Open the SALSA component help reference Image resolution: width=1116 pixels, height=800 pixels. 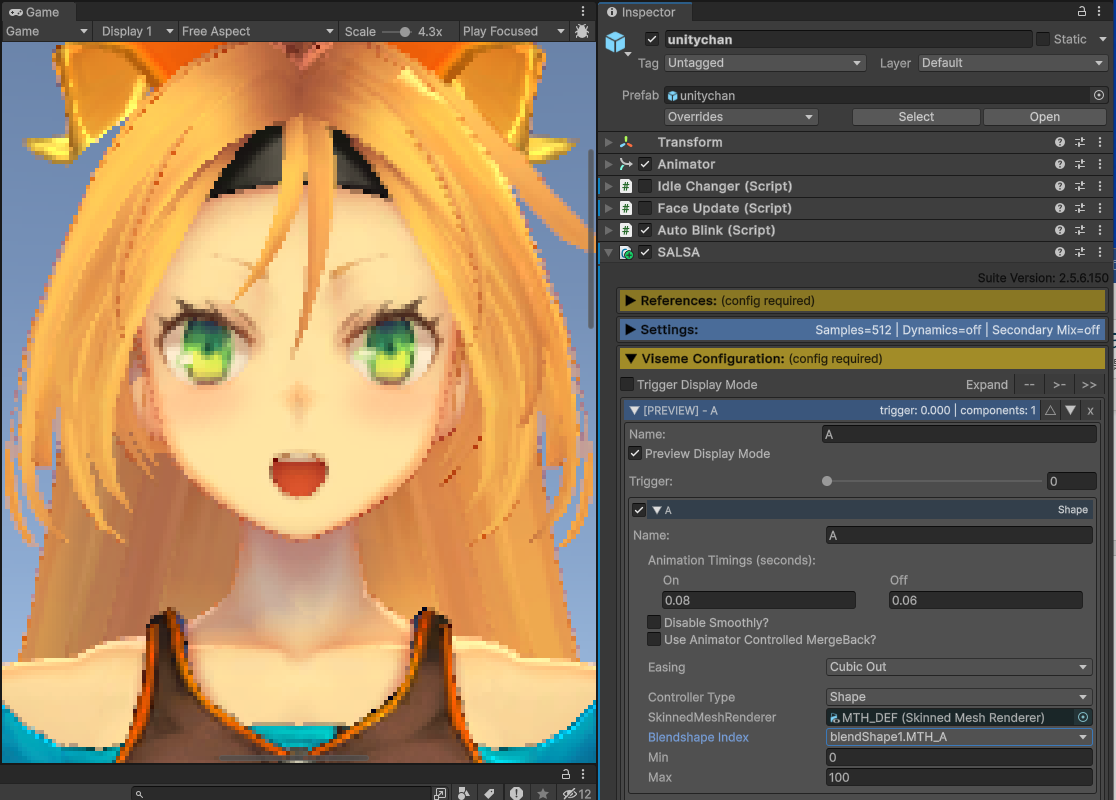click(1060, 253)
